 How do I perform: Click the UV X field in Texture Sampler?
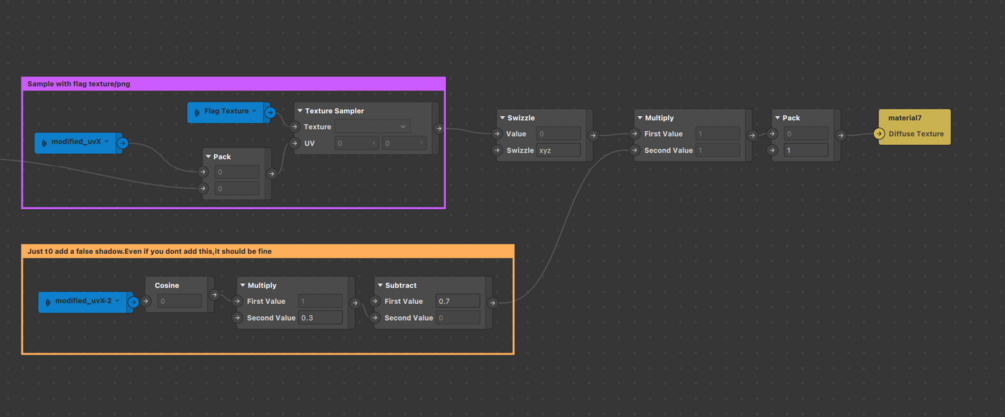357,143
